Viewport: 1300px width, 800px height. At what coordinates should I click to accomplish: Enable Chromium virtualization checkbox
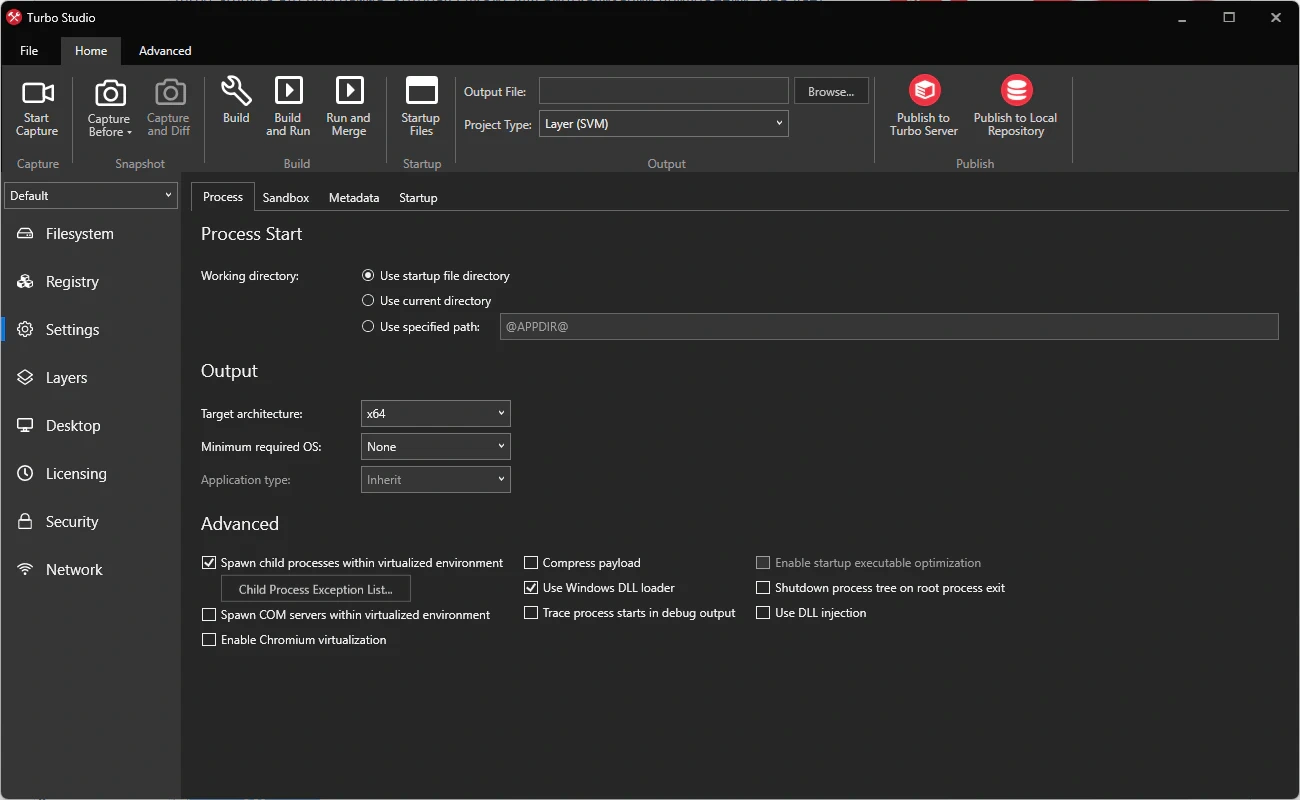(x=209, y=640)
